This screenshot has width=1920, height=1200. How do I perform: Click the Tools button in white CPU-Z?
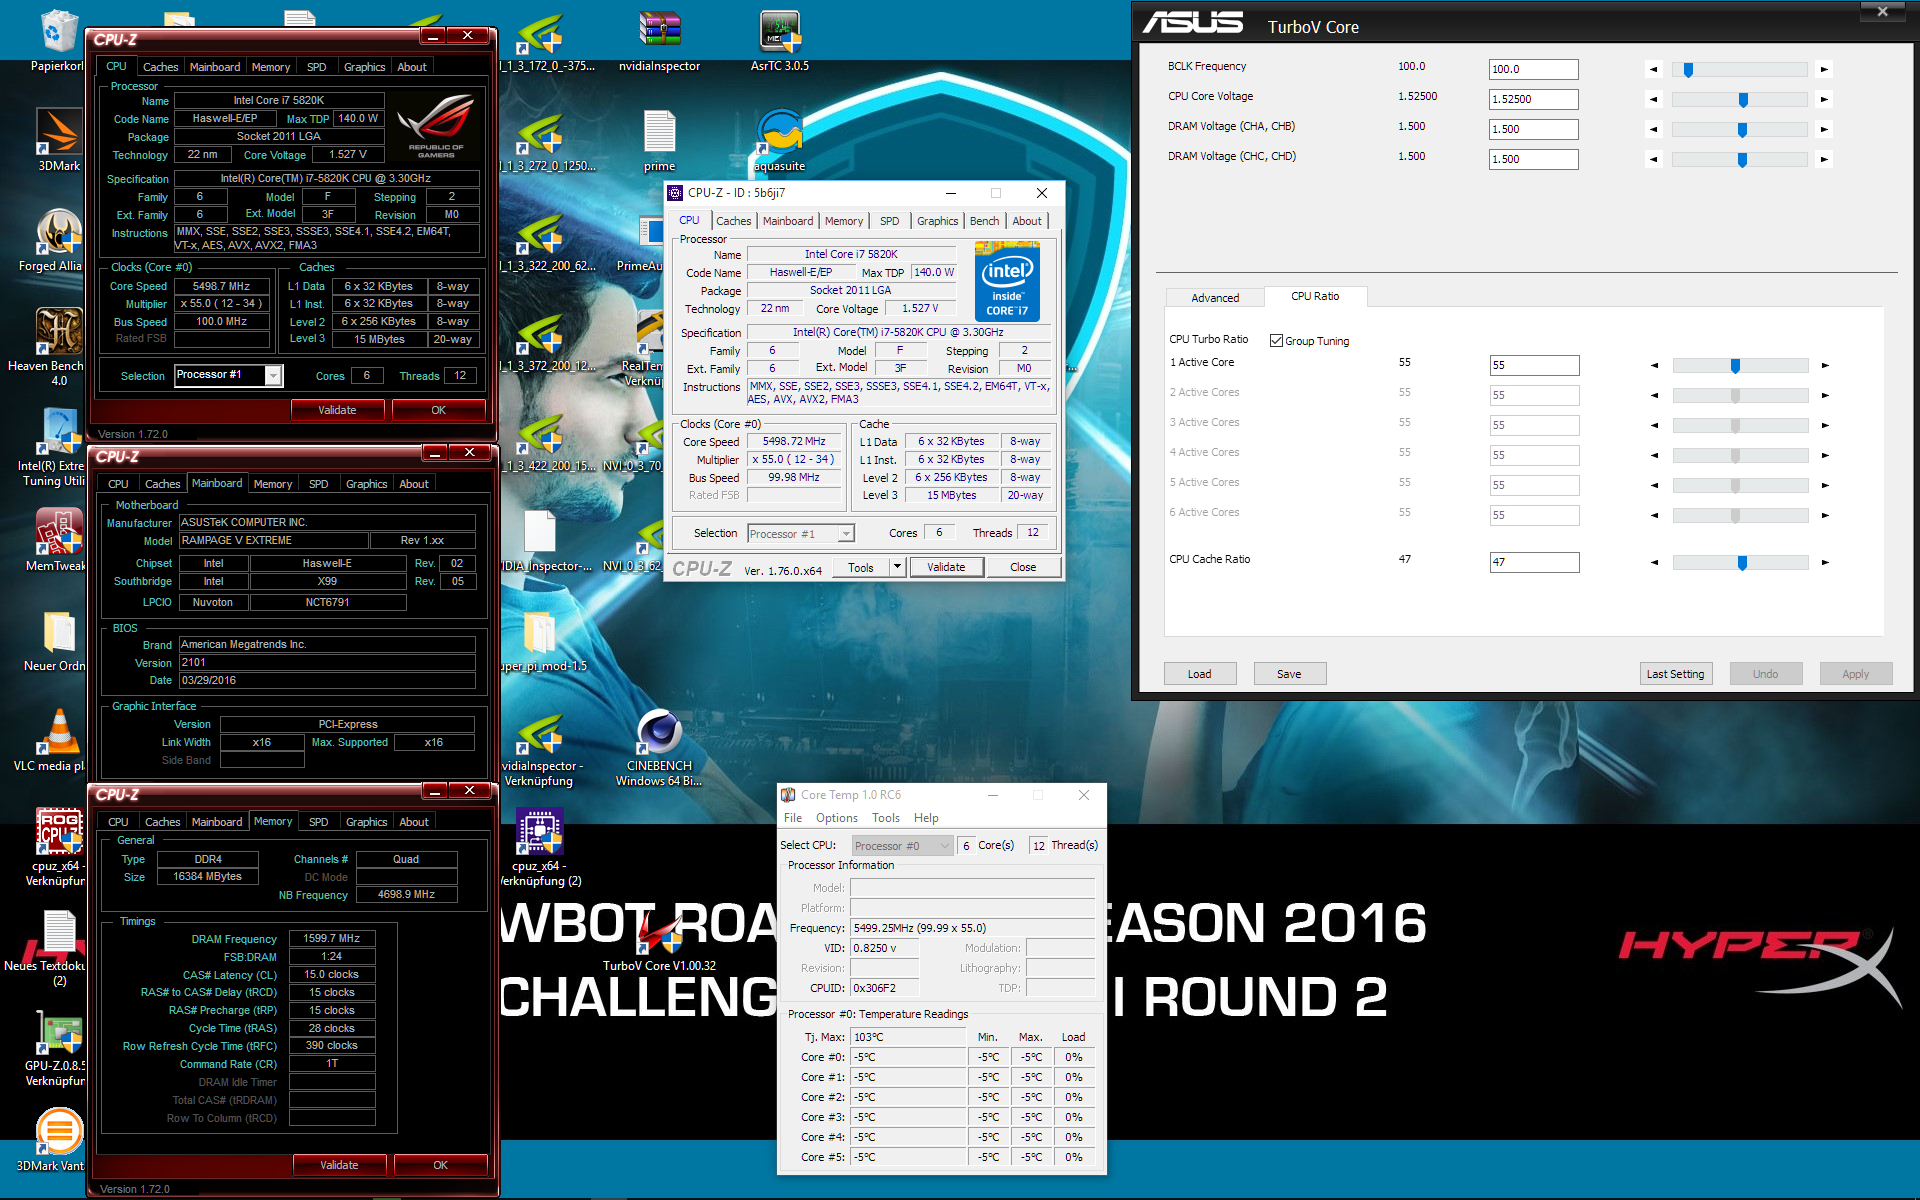(861, 567)
